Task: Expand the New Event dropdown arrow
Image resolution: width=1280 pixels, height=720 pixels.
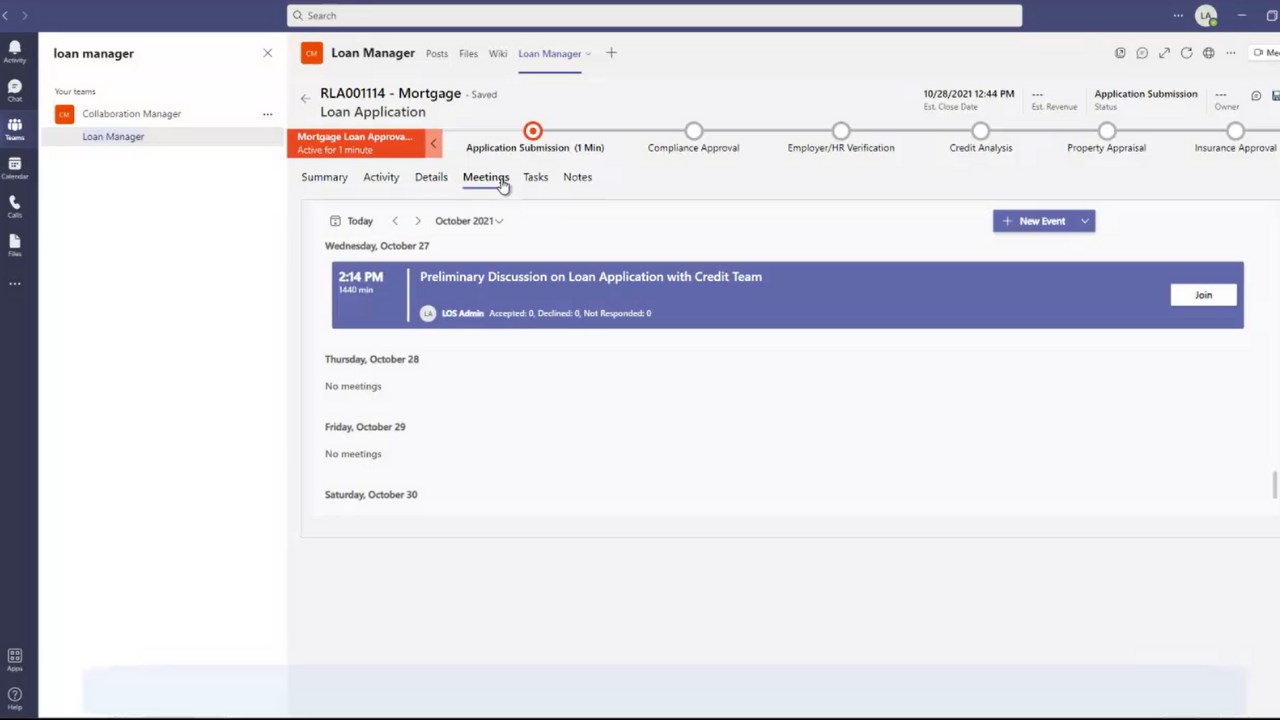Action: (x=1085, y=221)
